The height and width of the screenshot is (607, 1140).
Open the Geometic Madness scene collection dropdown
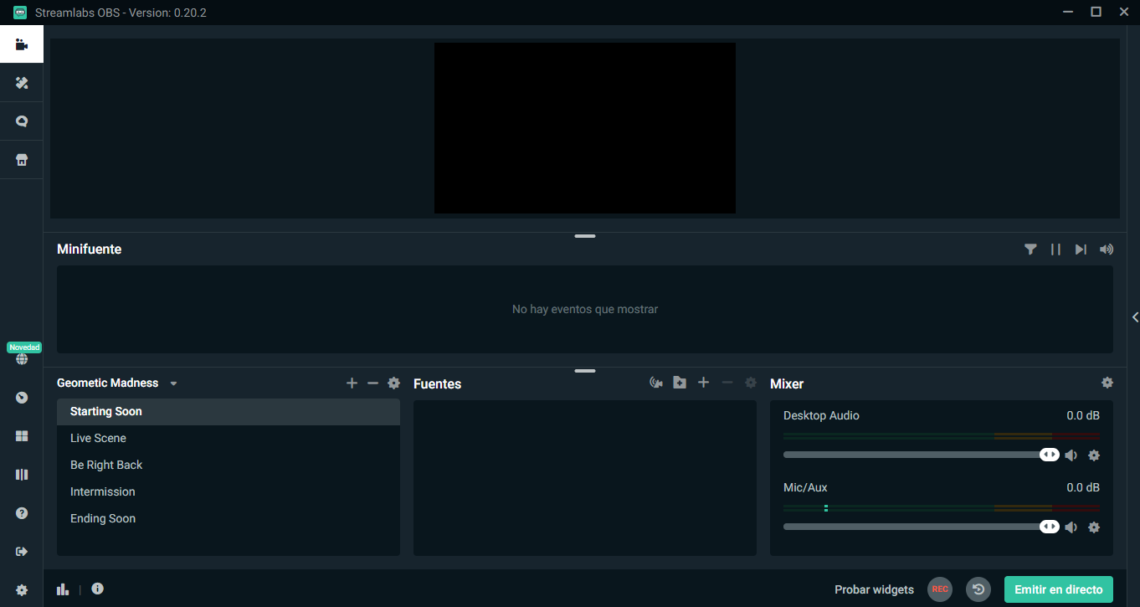pos(173,383)
